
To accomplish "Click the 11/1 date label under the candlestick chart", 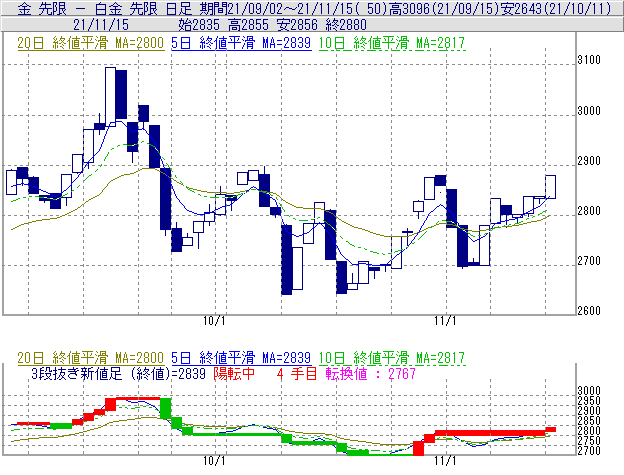I will [445, 321].
